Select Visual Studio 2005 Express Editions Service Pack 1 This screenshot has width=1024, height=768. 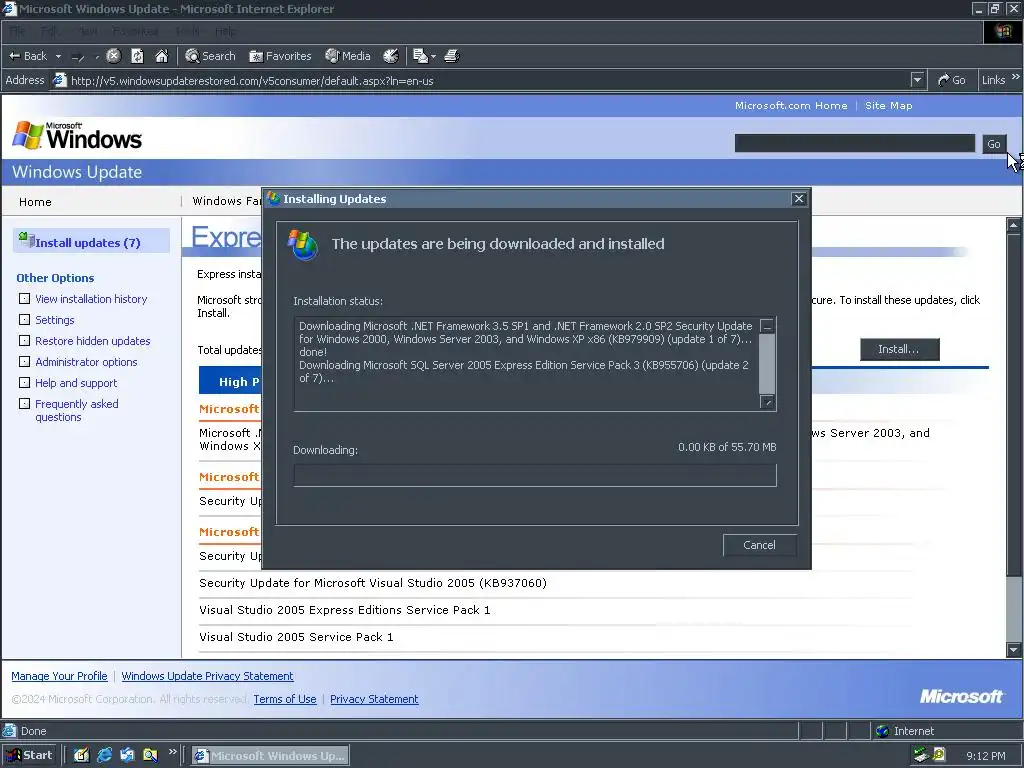[345, 610]
